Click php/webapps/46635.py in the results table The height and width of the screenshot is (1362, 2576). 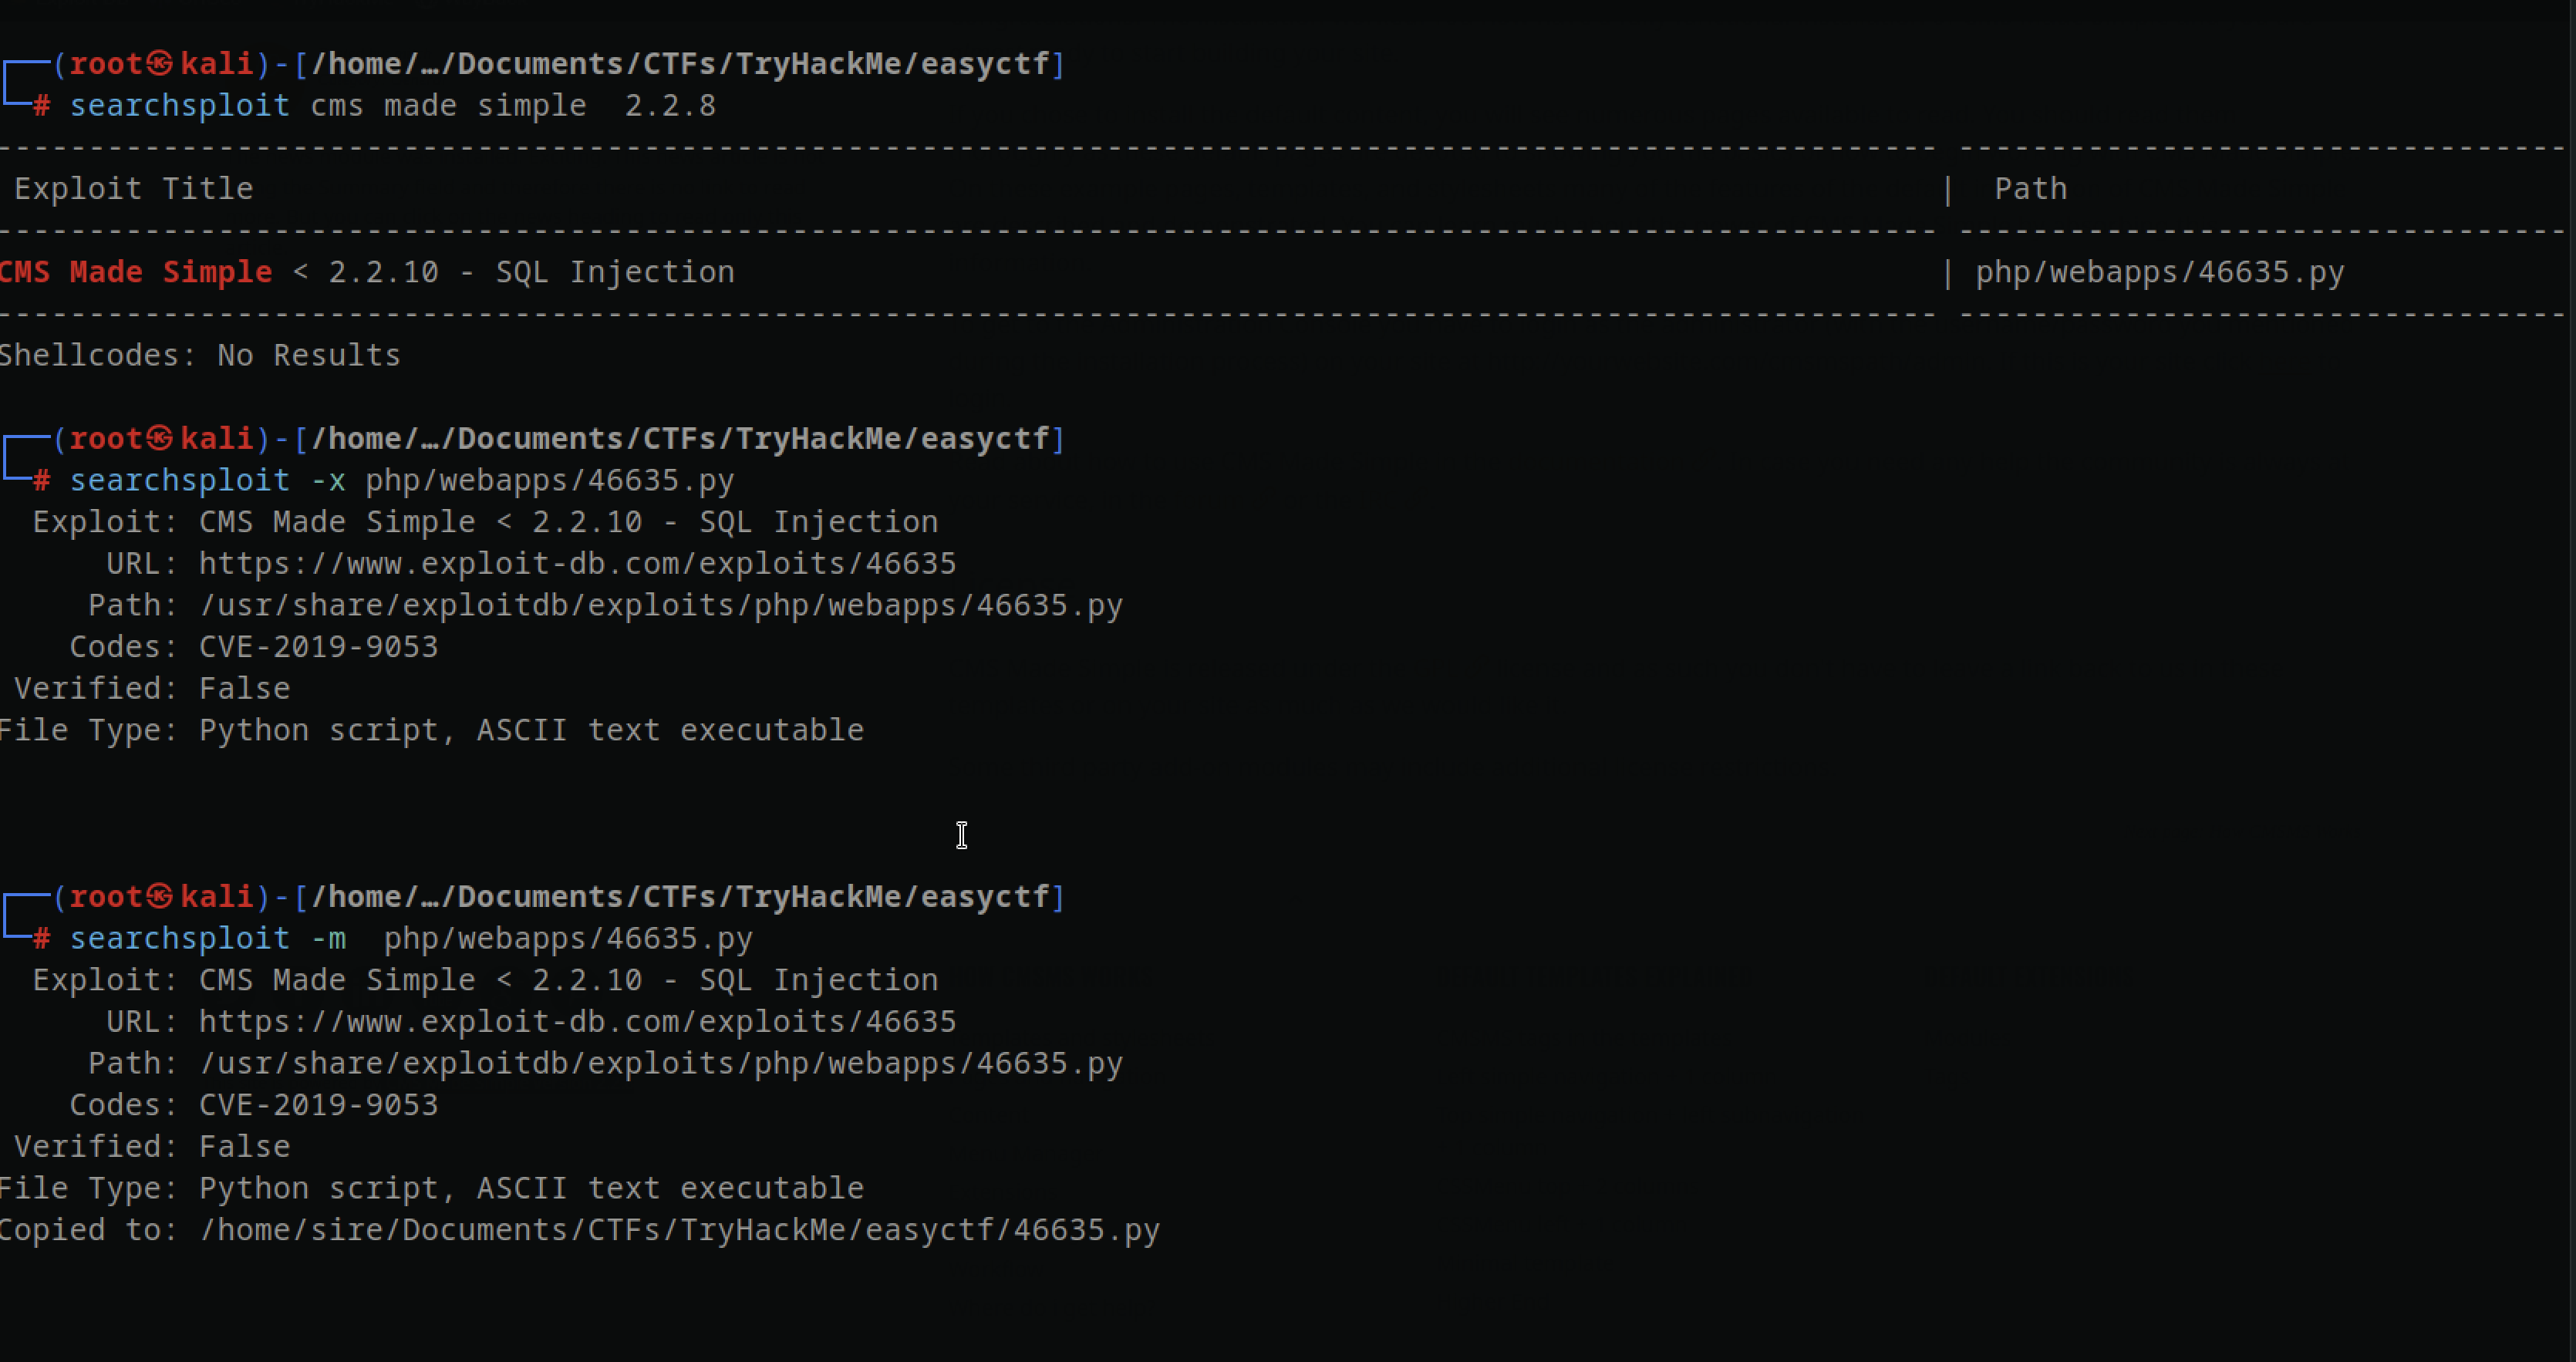click(x=2160, y=272)
